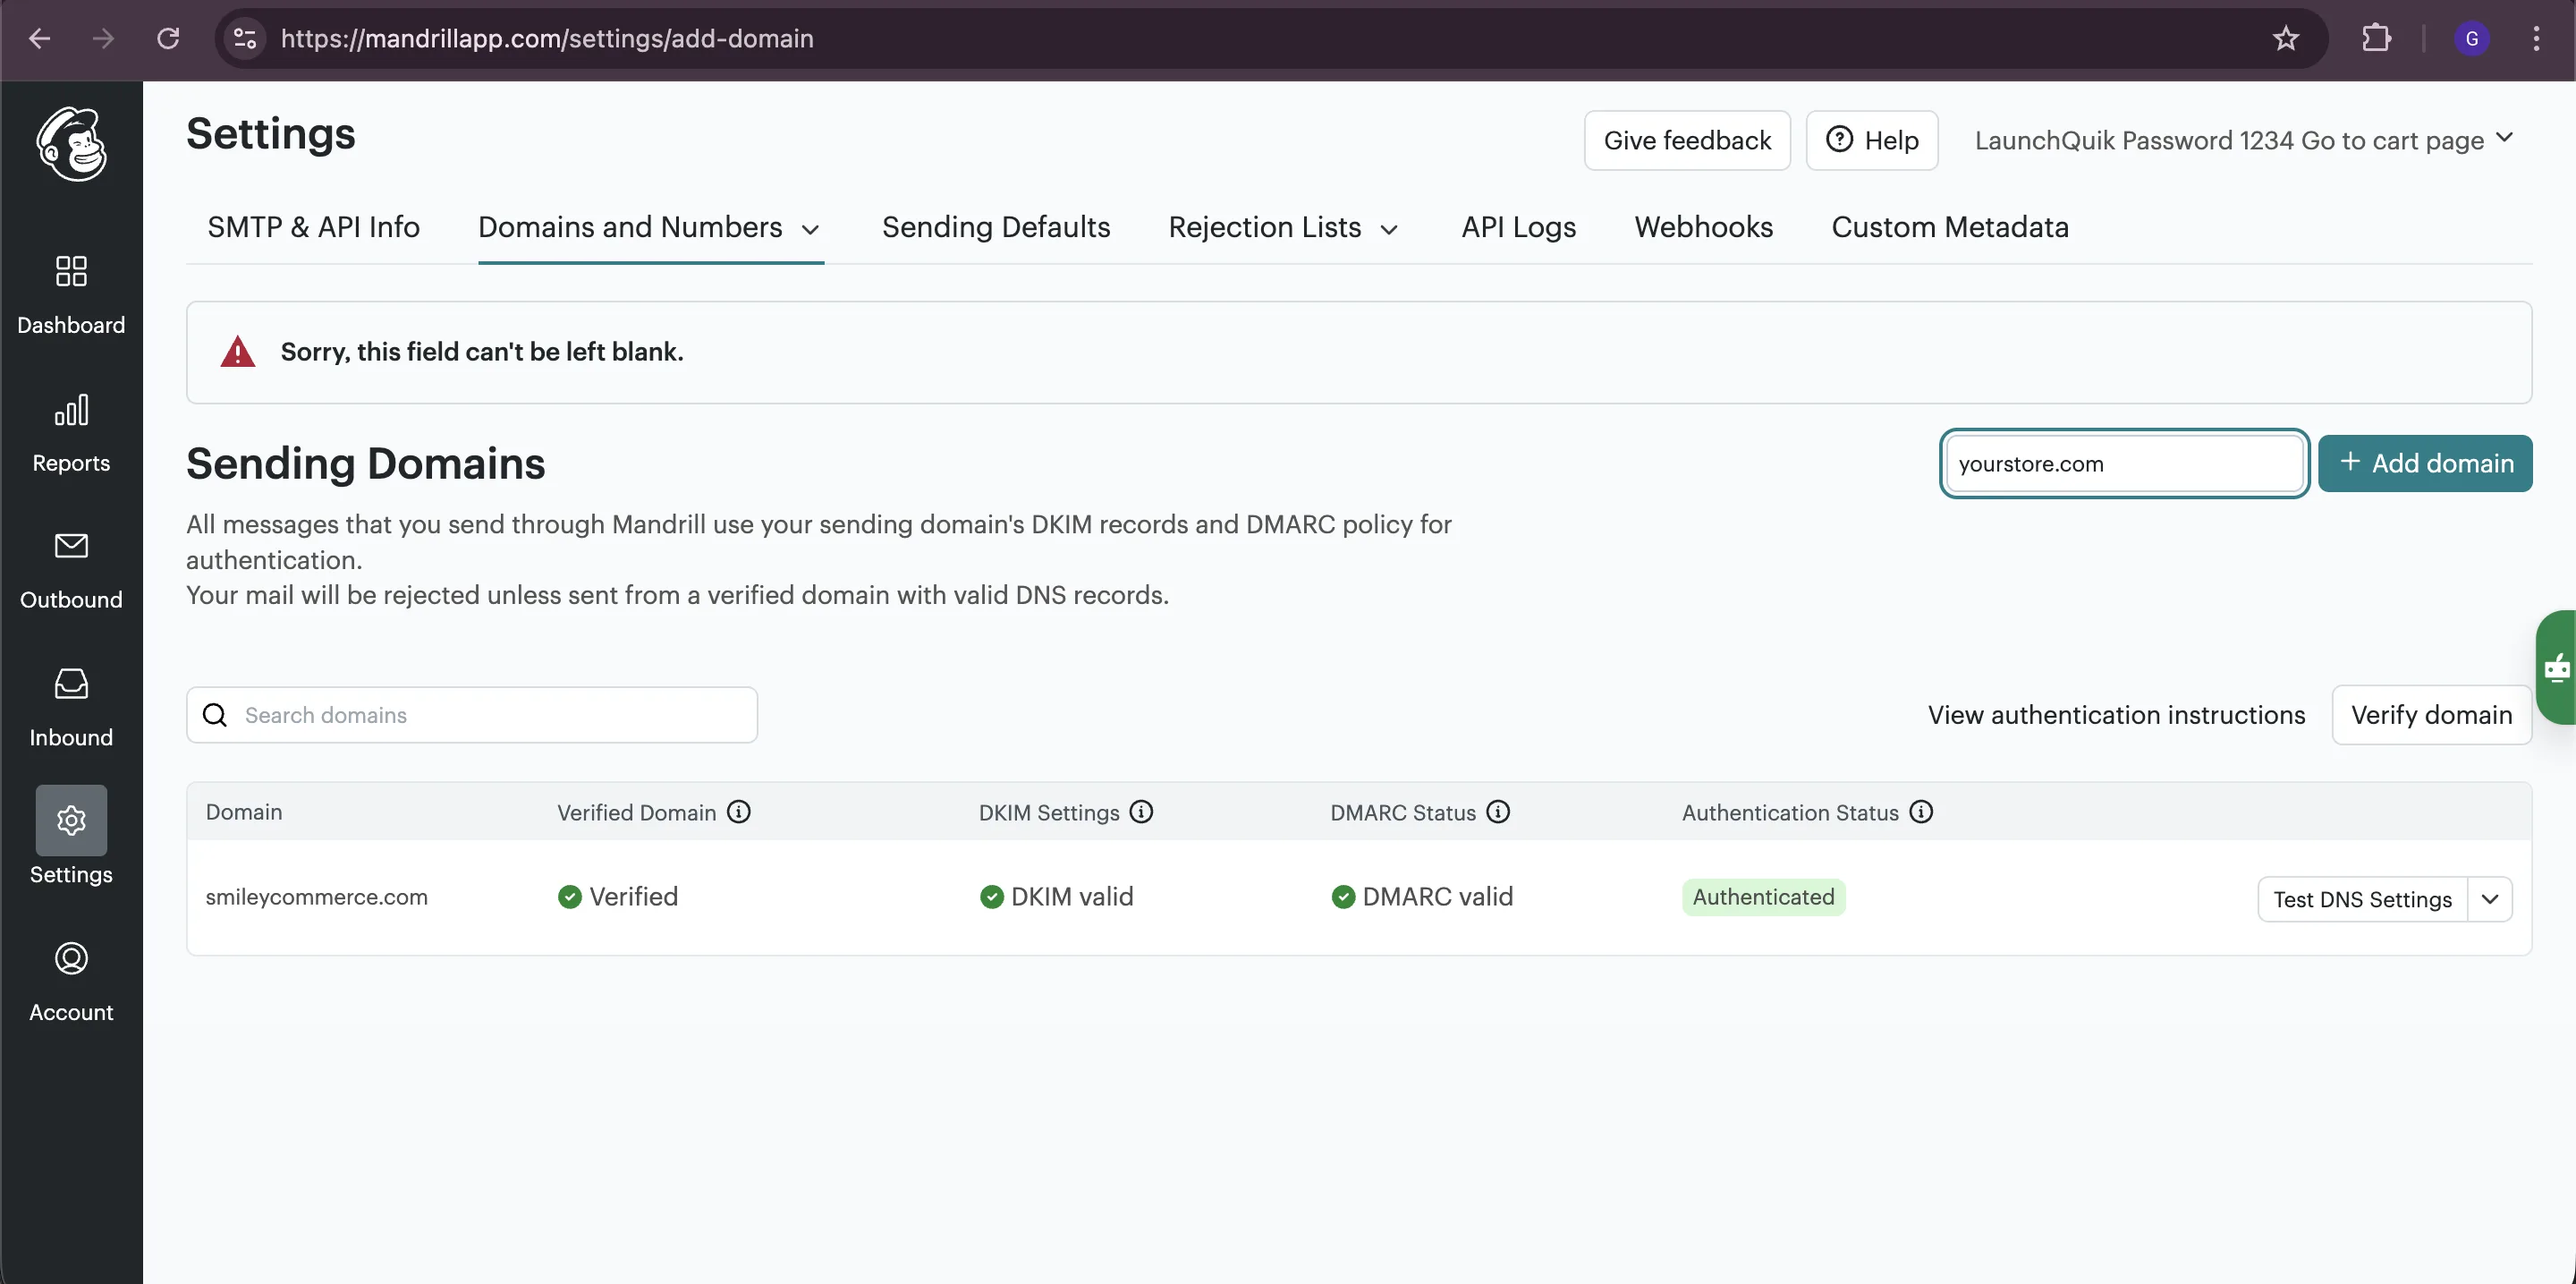Open the Chrome three-dot menu
Viewport: 2576px width, 1284px height.
2536,38
